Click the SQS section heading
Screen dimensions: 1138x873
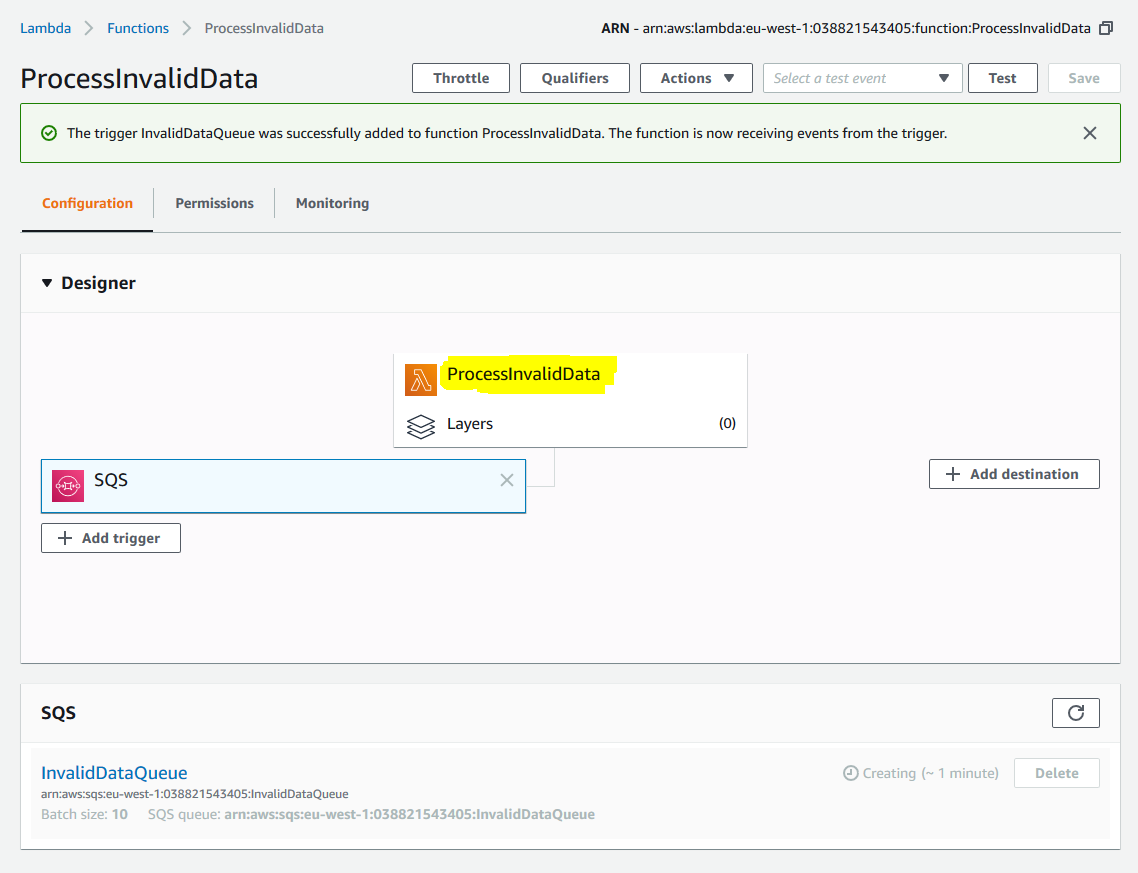[x=58, y=713]
